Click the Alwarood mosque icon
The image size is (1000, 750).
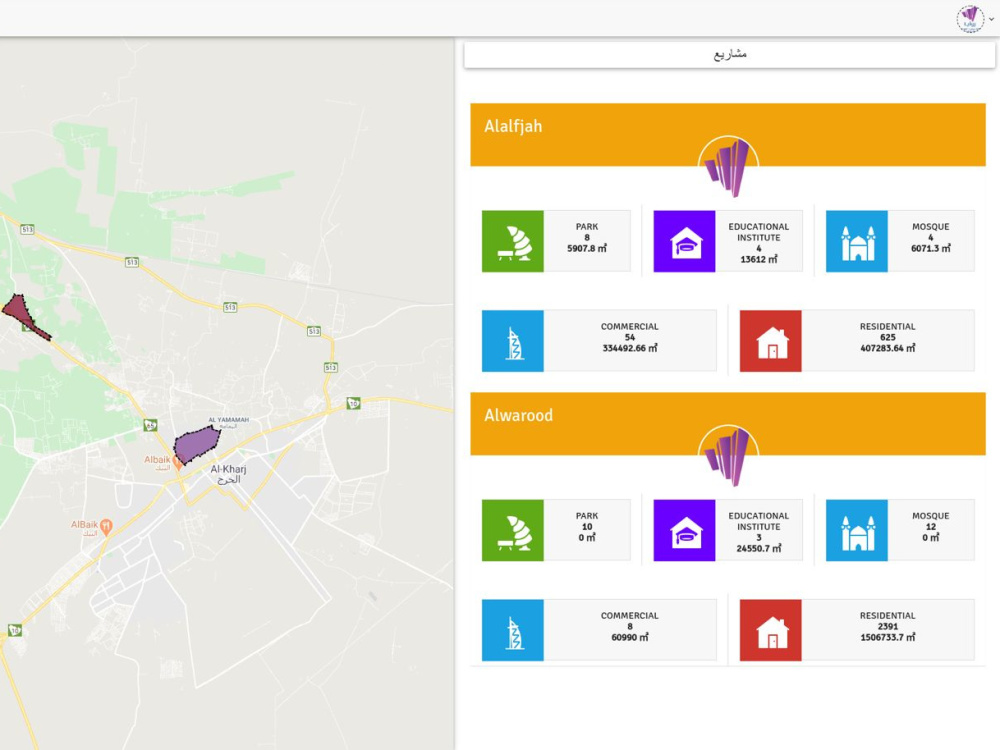click(x=857, y=531)
